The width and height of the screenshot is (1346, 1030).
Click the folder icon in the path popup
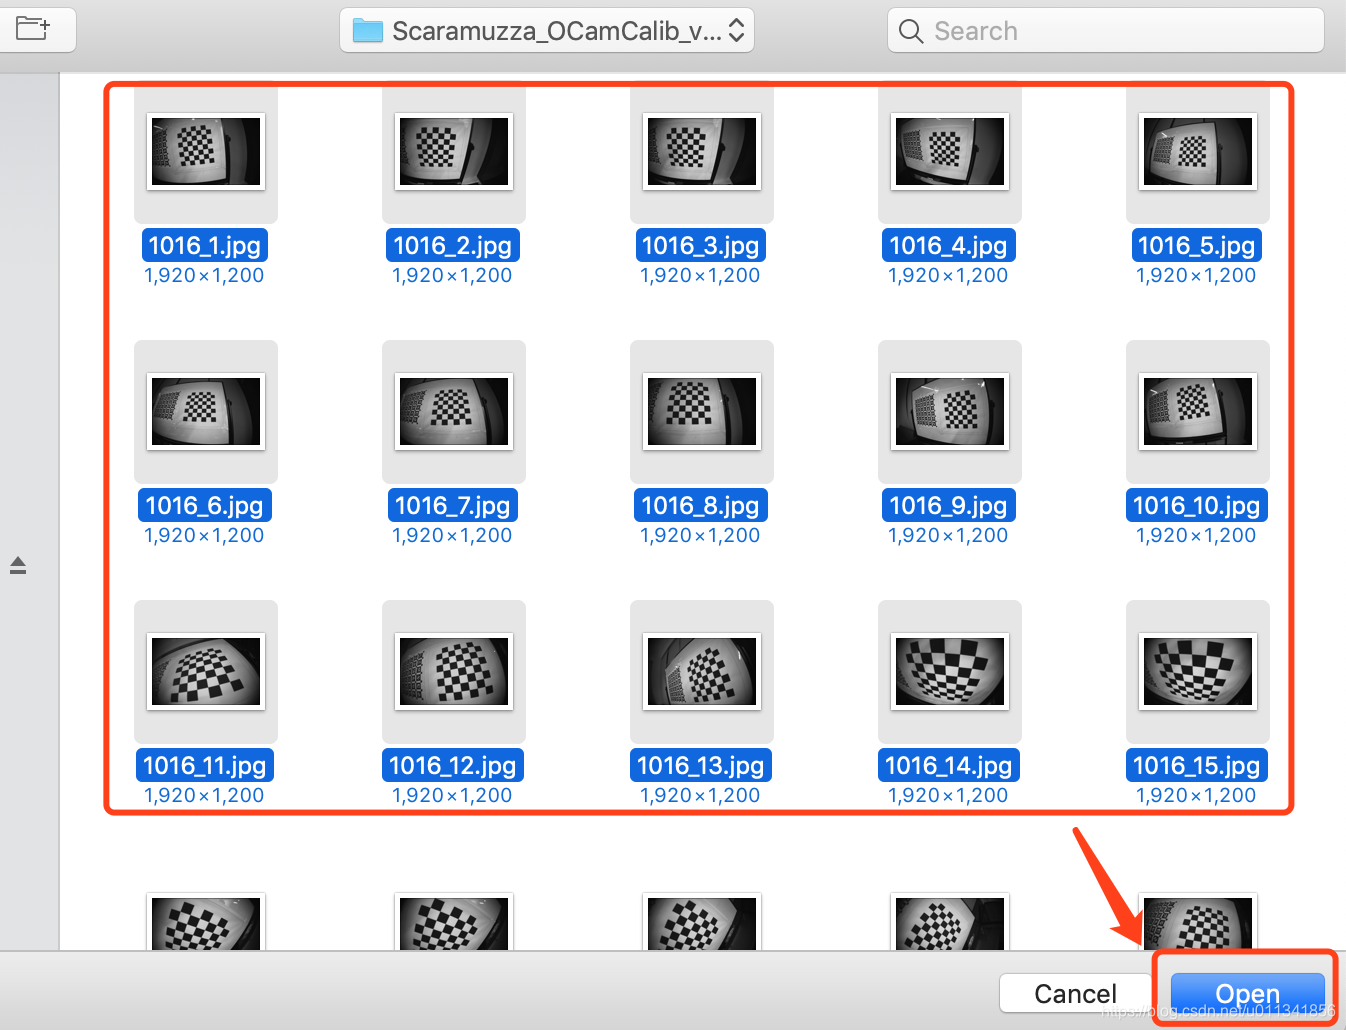click(368, 31)
